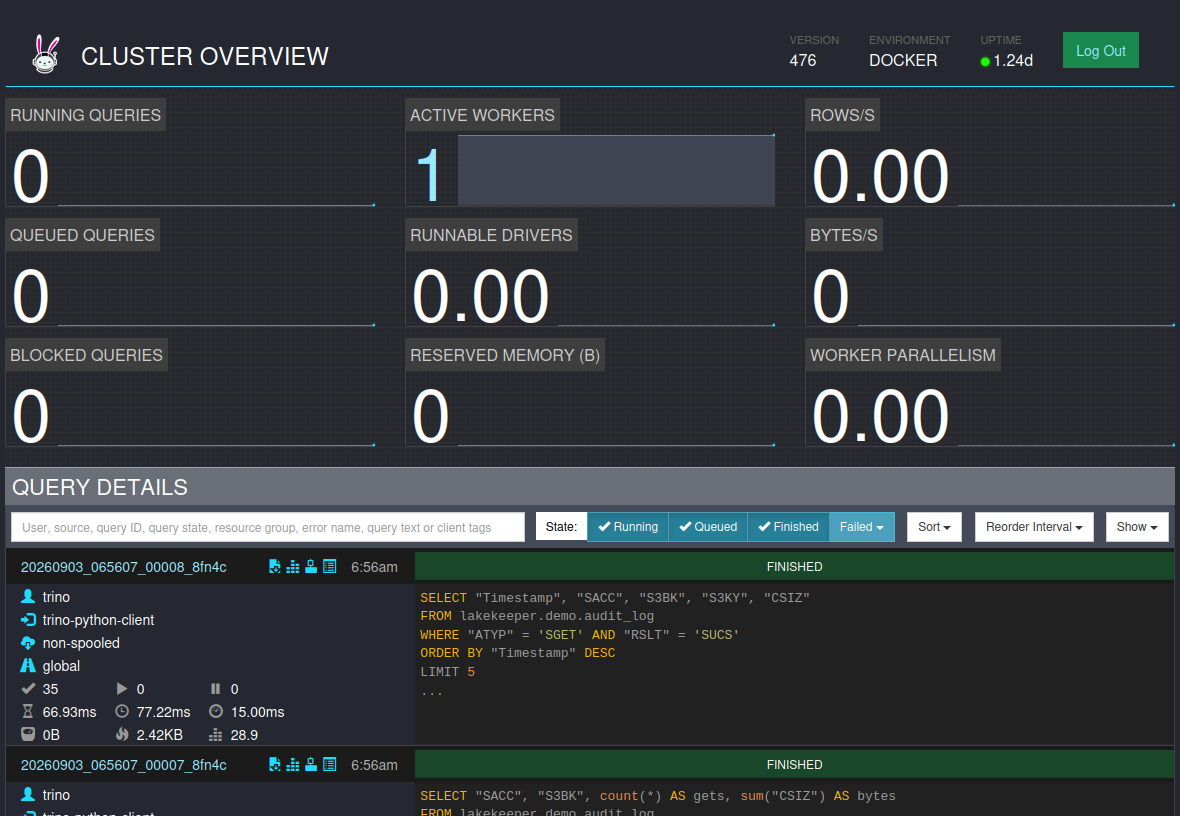
Task: Click the road icon beside global
Action: pyautogui.click(x=28, y=665)
